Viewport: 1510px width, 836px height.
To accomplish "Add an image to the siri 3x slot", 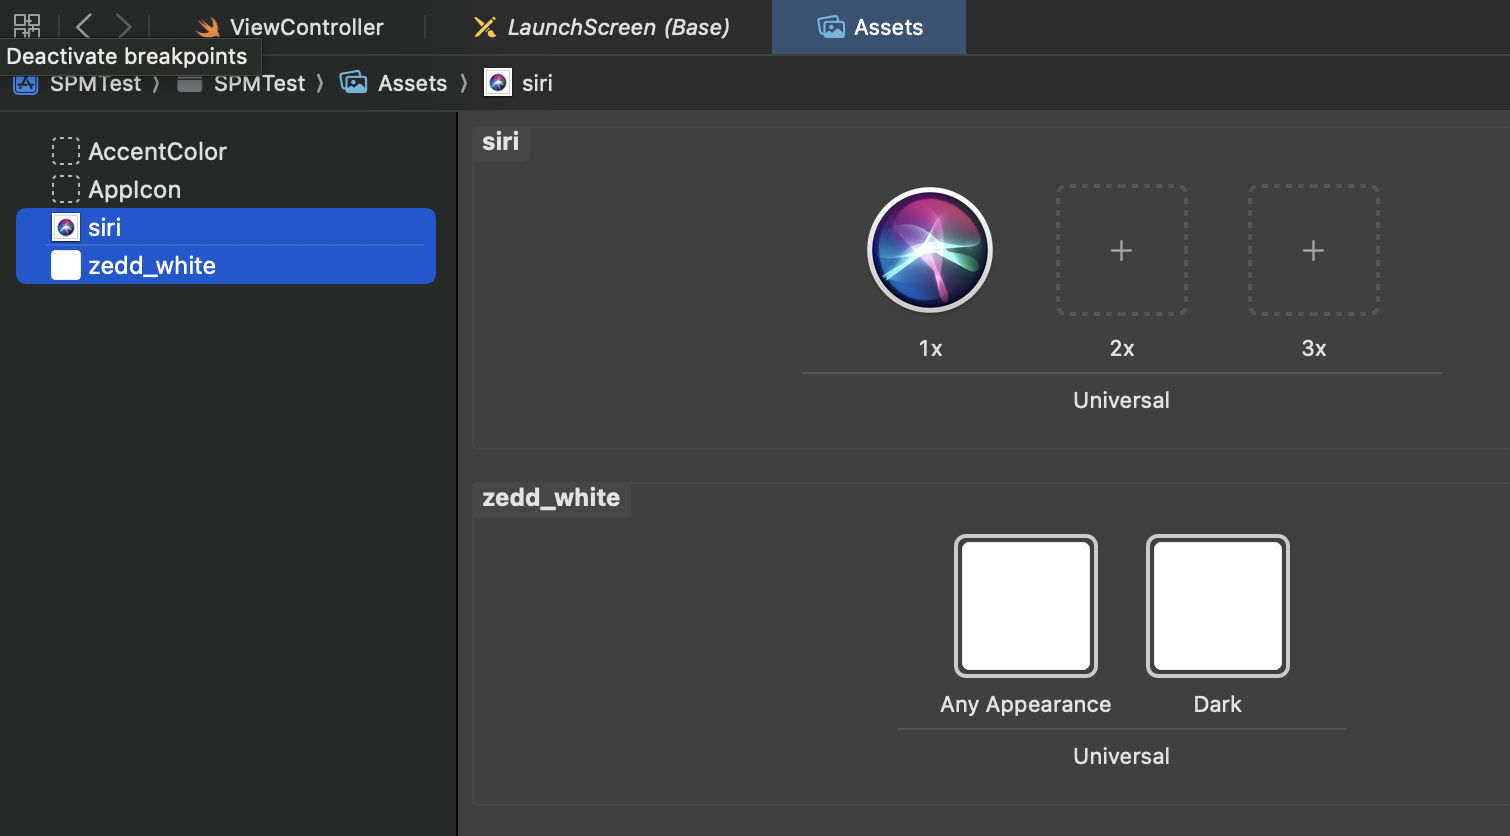I will click(x=1314, y=250).
